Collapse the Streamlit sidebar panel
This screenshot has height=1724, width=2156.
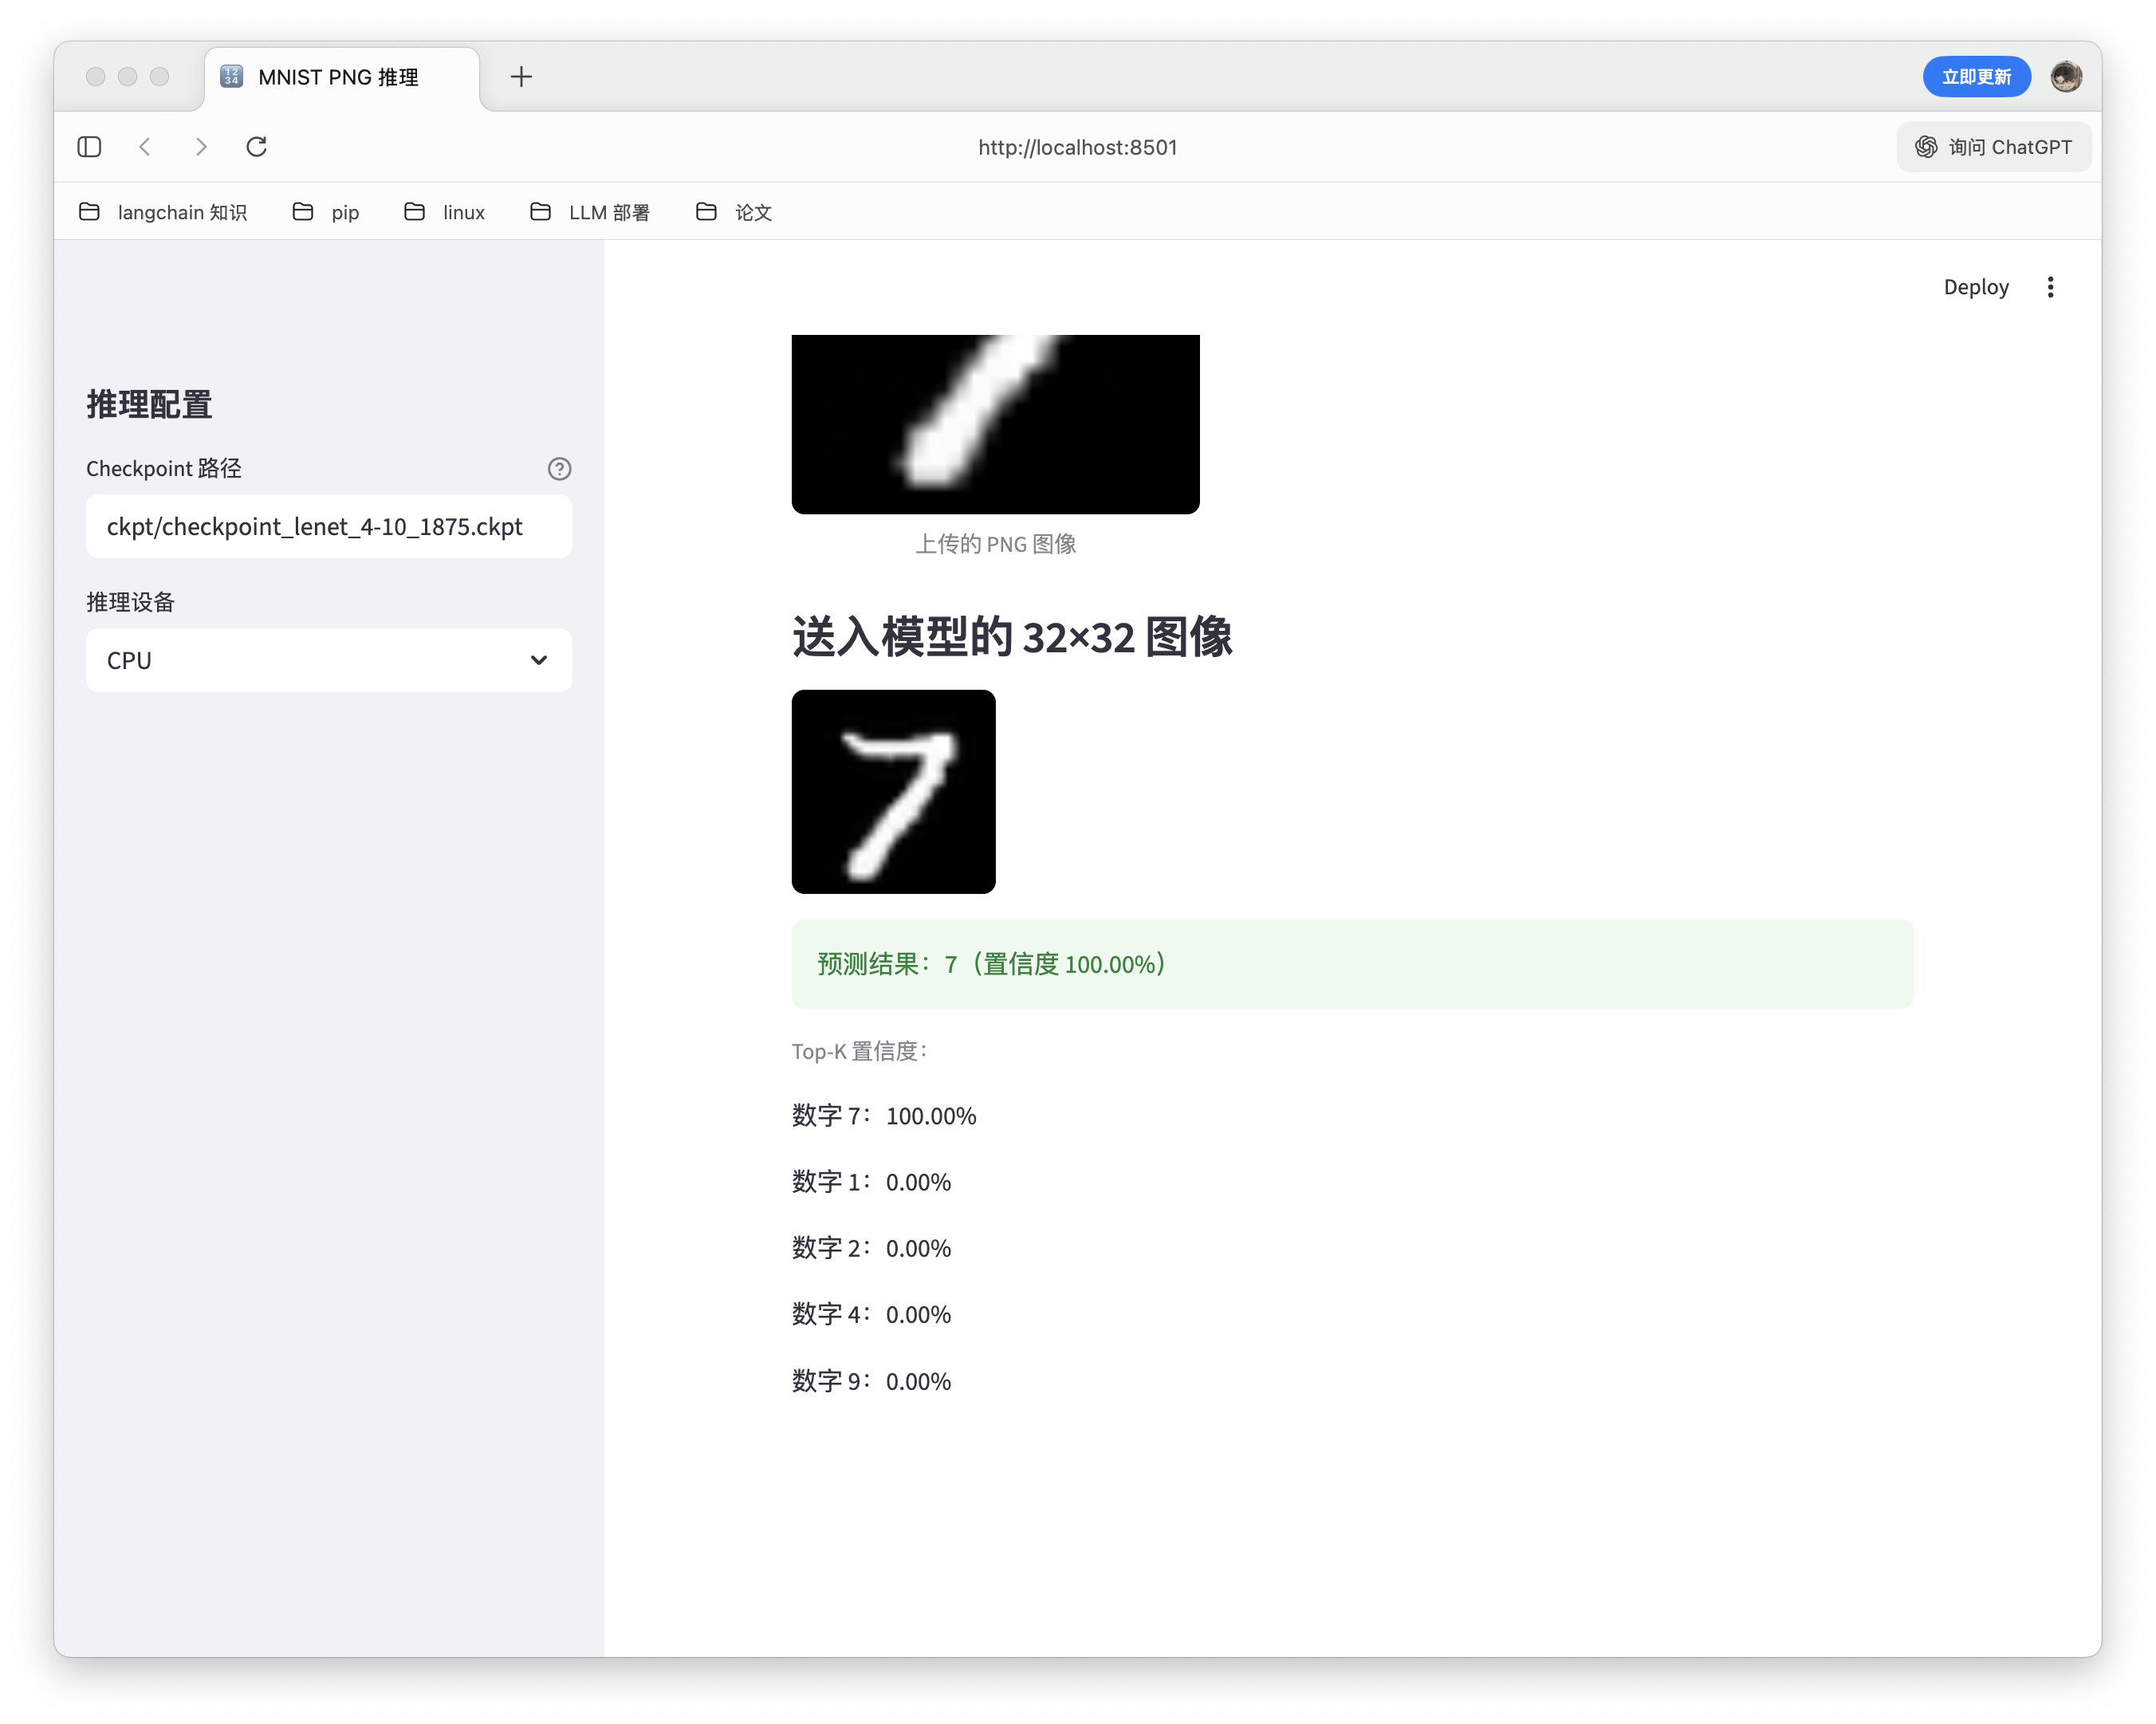tap(89, 146)
